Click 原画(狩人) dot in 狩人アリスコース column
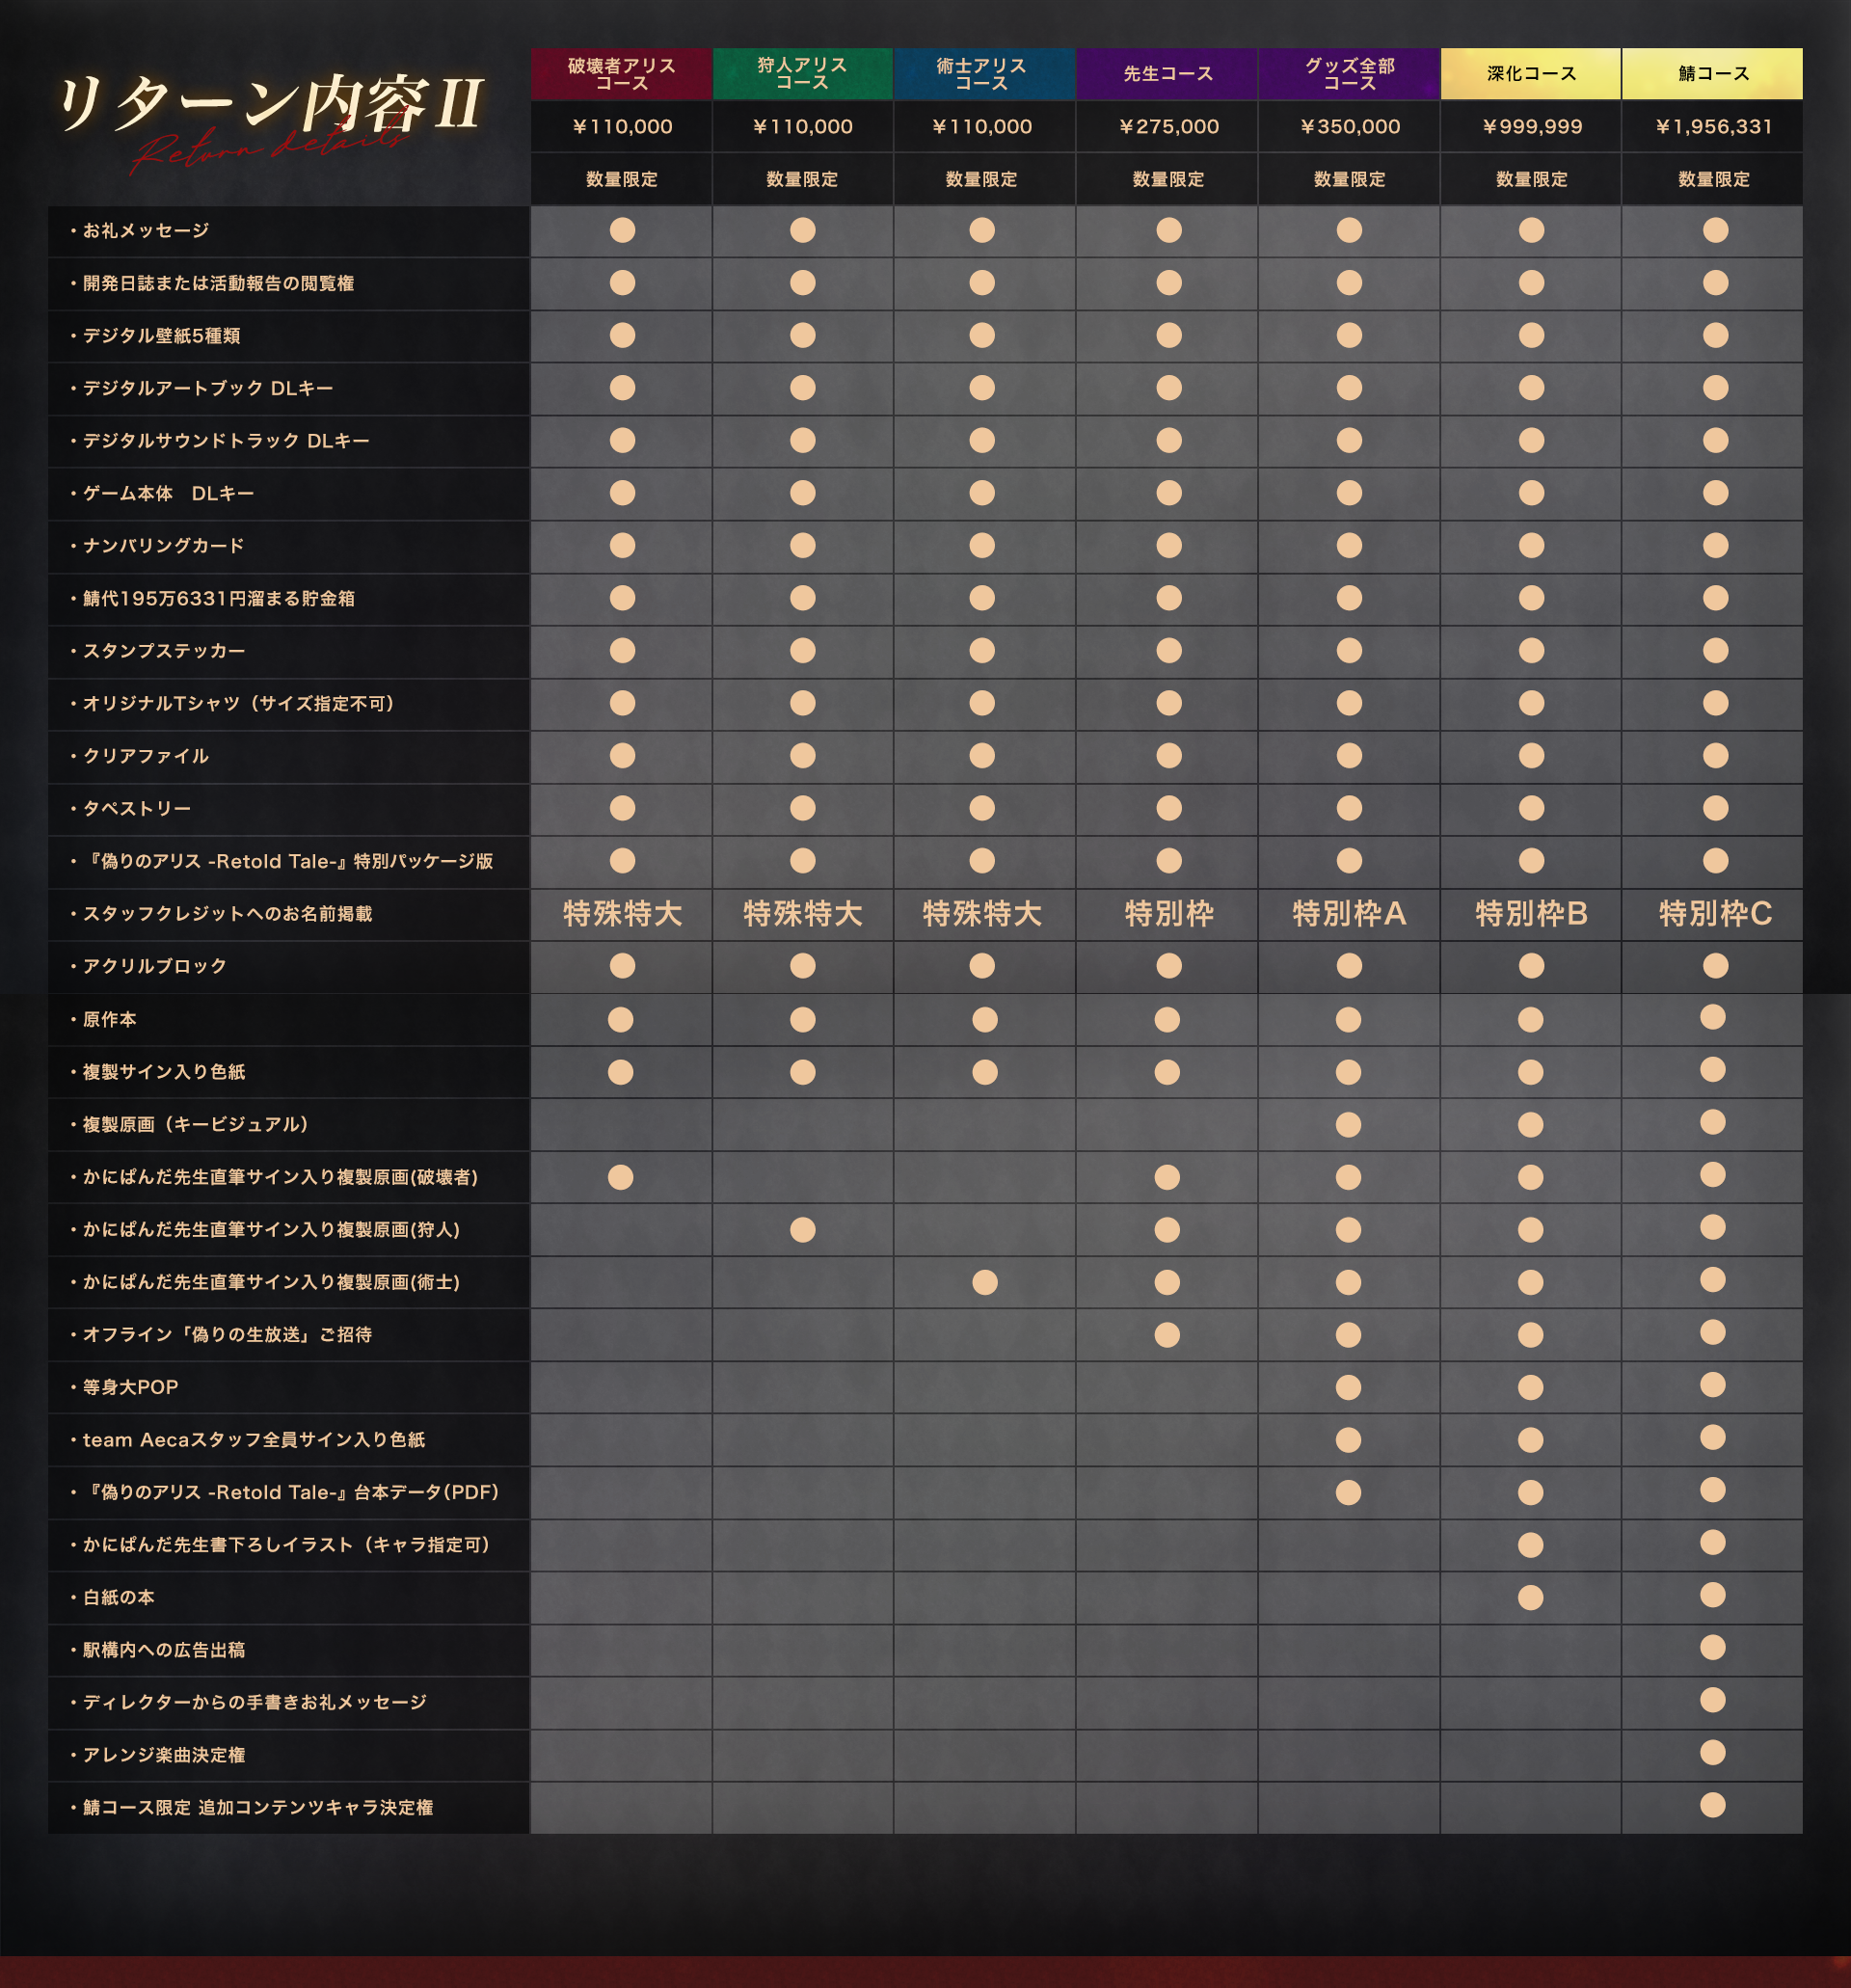This screenshot has height=1988, width=1851. point(802,1229)
